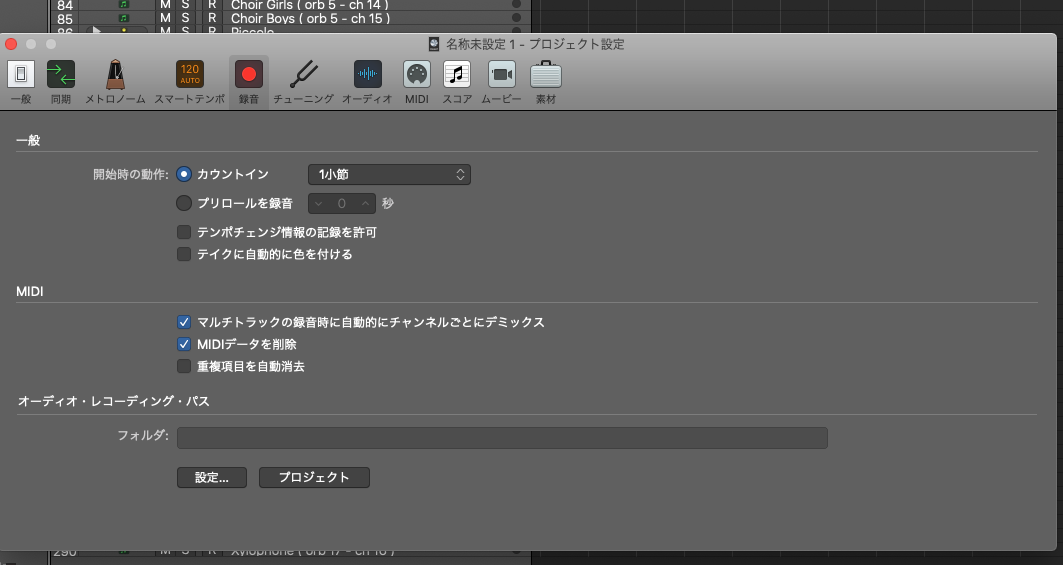Solo Choir Boys track in background window
This screenshot has width=1063, height=565.
coord(185,18)
